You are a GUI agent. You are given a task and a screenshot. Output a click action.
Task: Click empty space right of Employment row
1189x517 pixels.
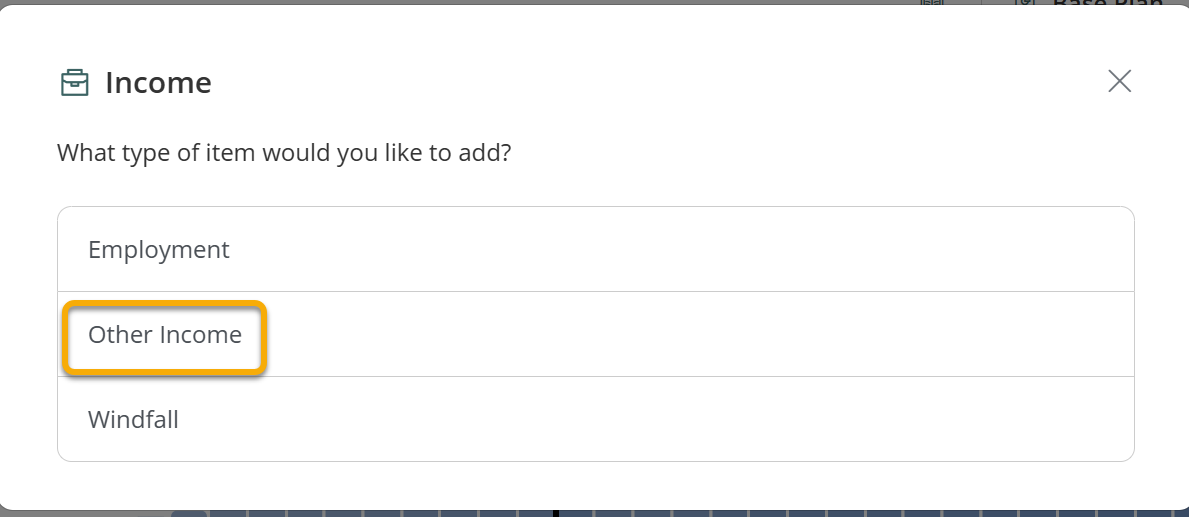tap(700, 249)
